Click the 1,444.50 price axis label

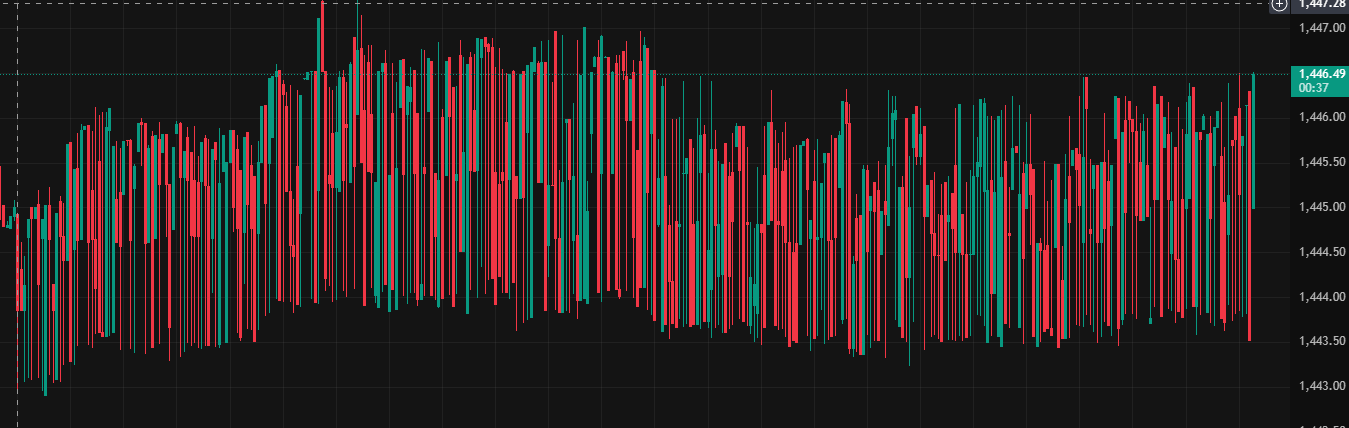[x=1319, y=252]
